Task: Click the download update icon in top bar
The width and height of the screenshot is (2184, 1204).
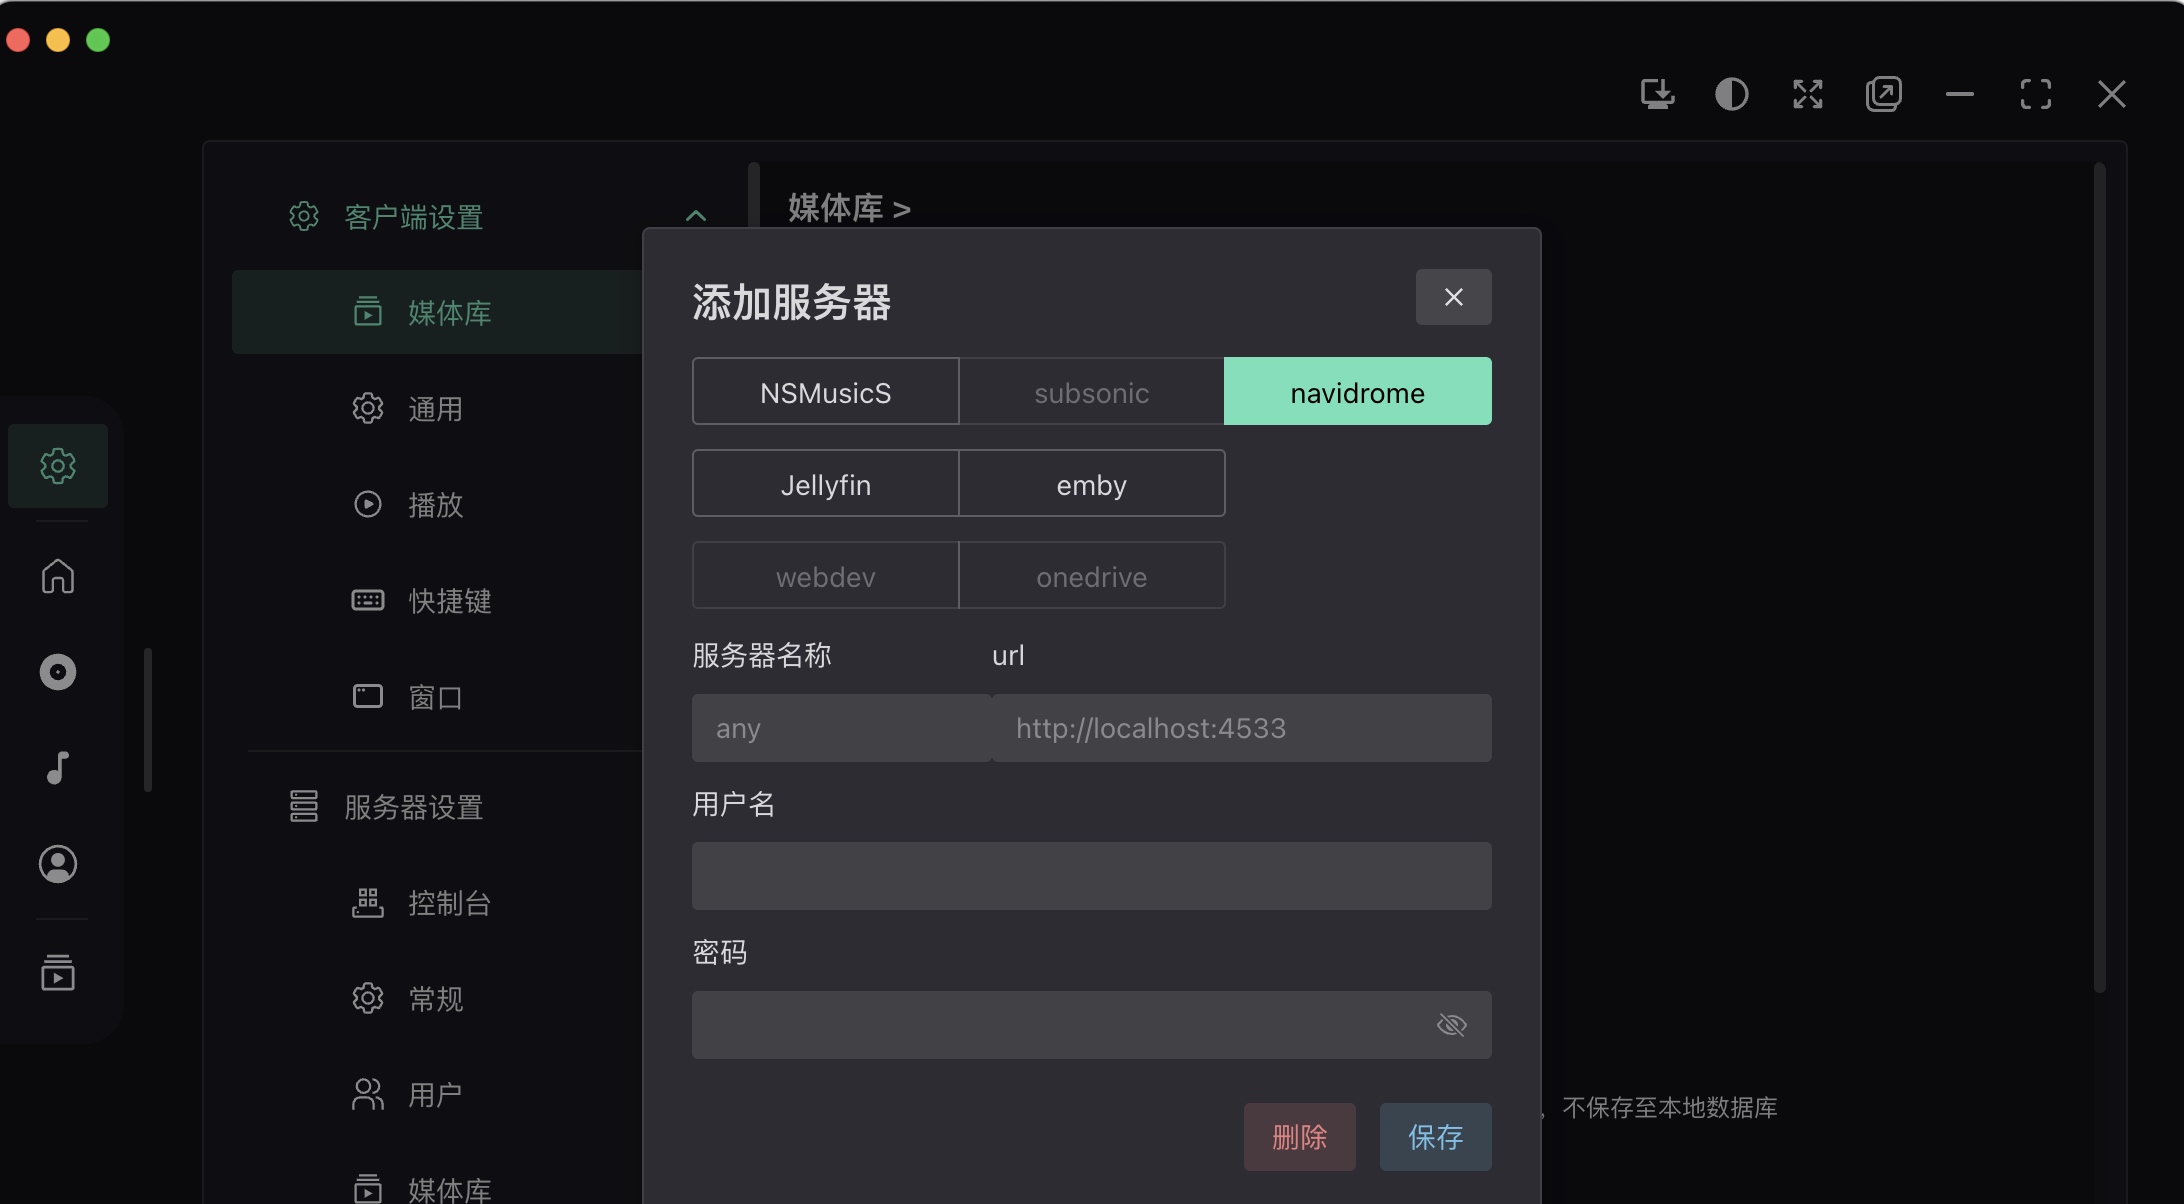Action: tap(1657, 94)
